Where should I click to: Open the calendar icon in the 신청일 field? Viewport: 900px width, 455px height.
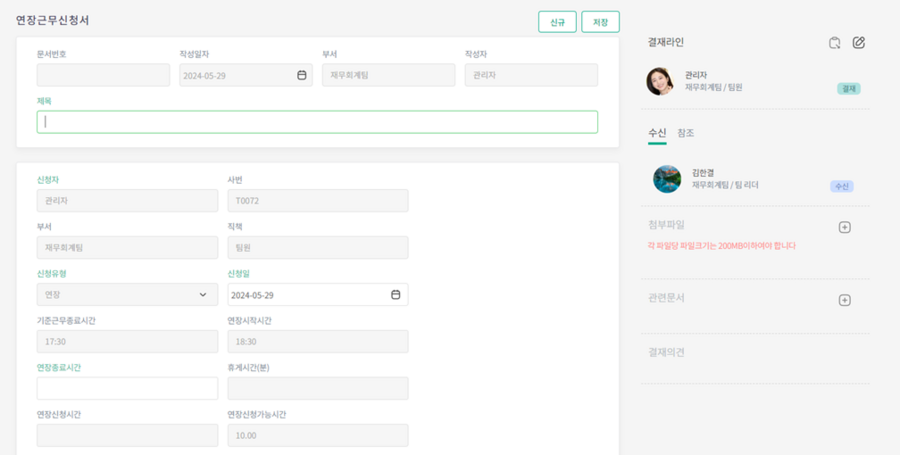coord(395,295)
